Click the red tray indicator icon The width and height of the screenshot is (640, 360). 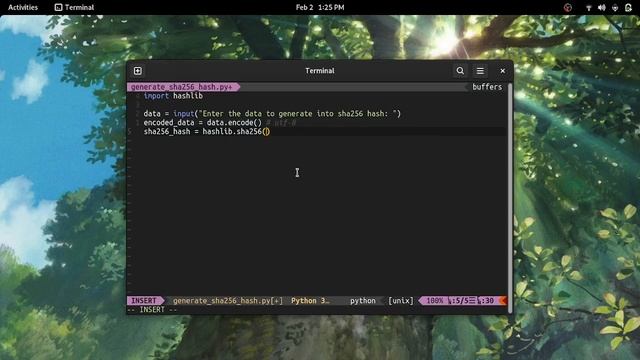click(x=568, y=7)
